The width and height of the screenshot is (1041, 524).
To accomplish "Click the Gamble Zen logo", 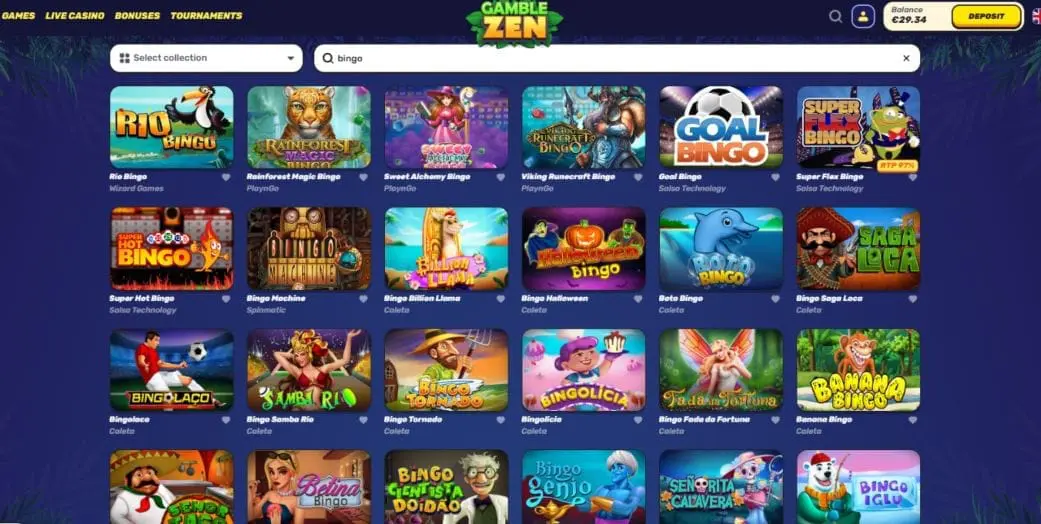I will (x=515, y=23).
